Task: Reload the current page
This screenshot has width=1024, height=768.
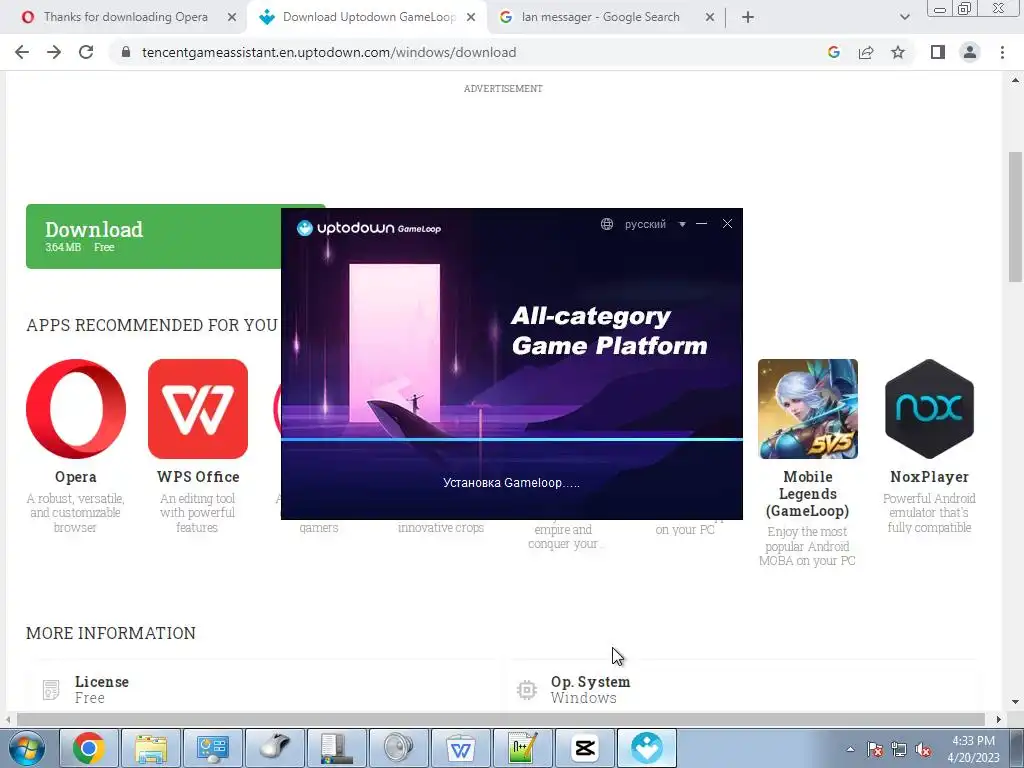Action: click(x=86, y=52)
